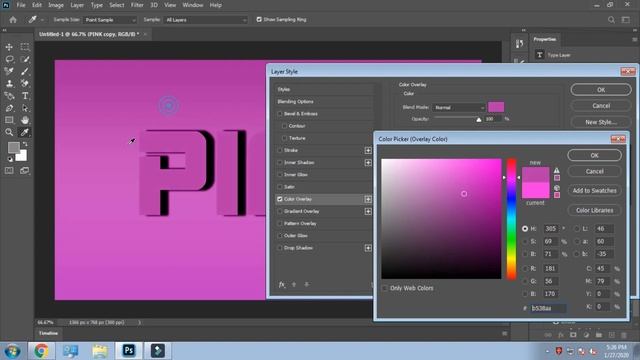
Task: Click the Add to Swatches button
Action: coord(594,191)
